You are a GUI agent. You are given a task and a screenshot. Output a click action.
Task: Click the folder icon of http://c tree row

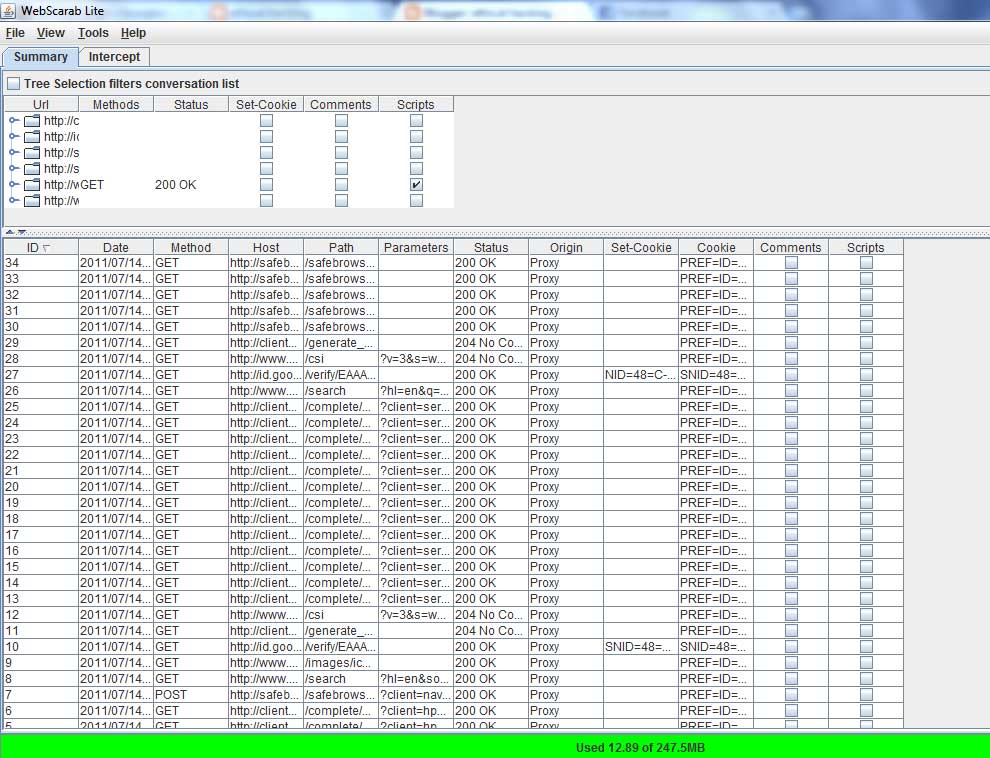click(x=32, y=121)
